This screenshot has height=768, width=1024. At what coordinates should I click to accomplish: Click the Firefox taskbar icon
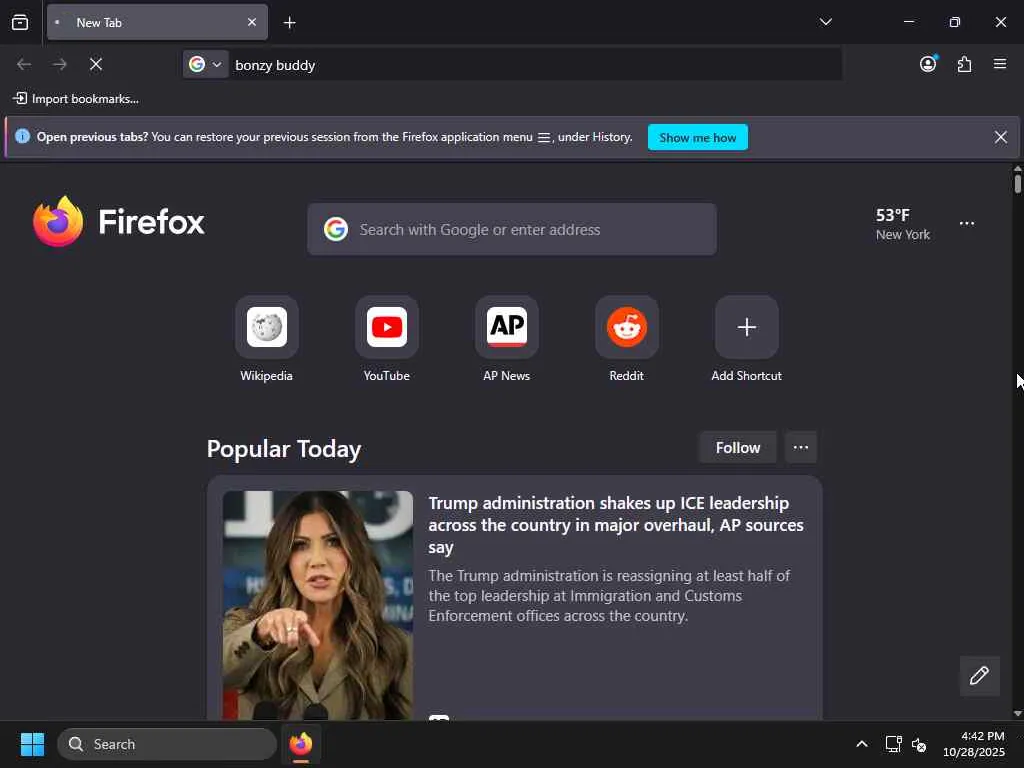click(300, 744)
